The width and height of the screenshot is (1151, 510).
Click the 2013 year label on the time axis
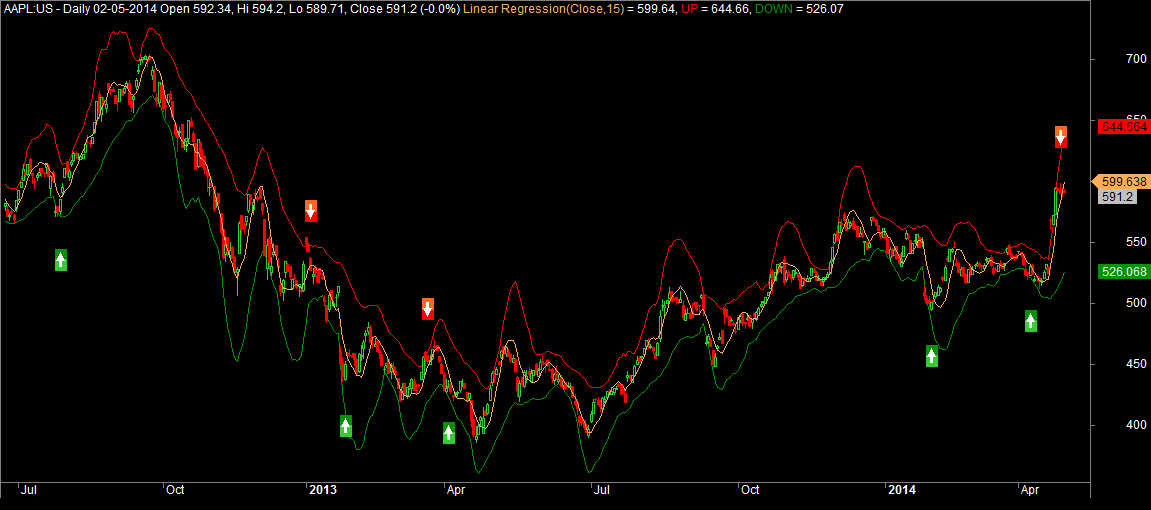323,489
